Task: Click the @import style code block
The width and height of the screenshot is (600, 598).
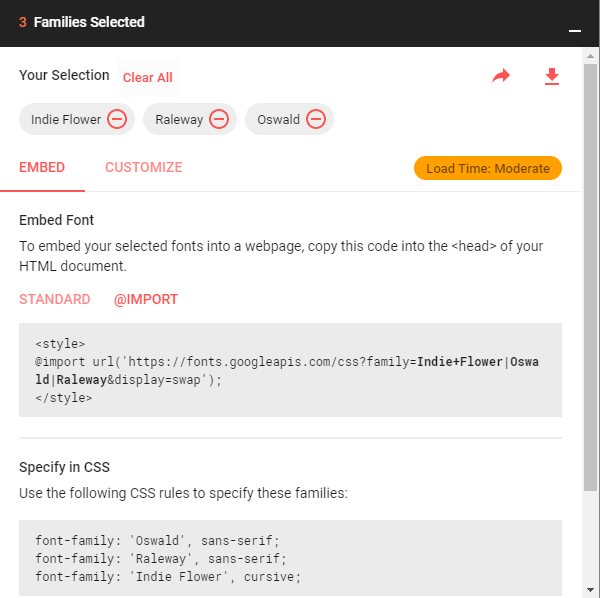Action: coord(290,370)
